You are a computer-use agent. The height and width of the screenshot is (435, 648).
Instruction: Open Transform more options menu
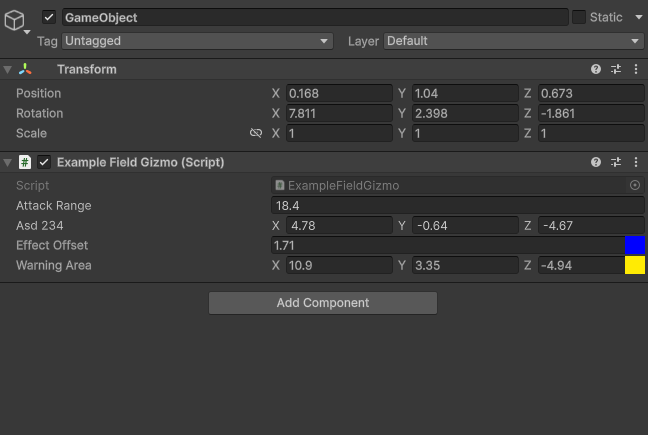click(x=636, y=69)
